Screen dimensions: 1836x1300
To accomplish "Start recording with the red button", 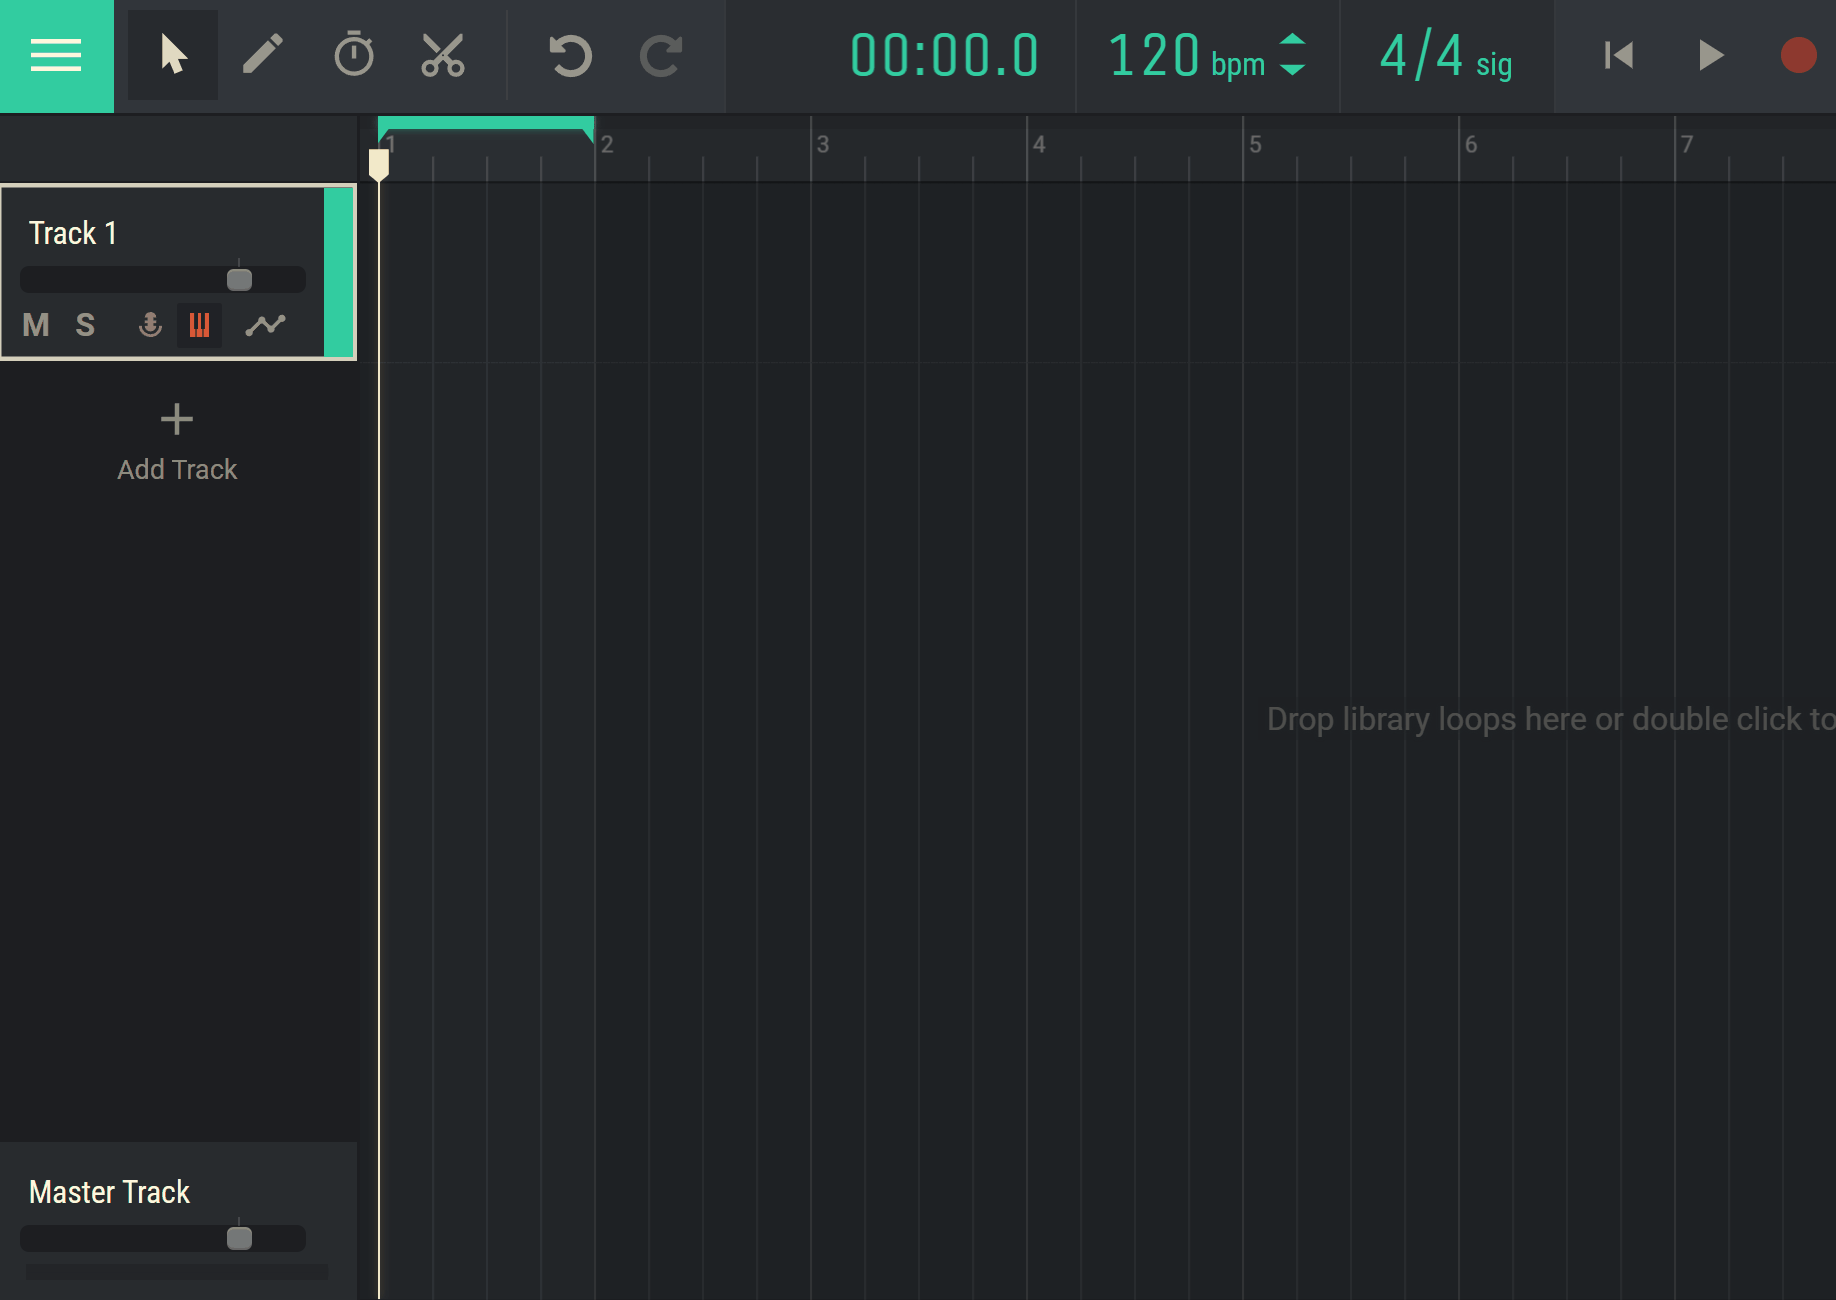I will [1798, 55].
